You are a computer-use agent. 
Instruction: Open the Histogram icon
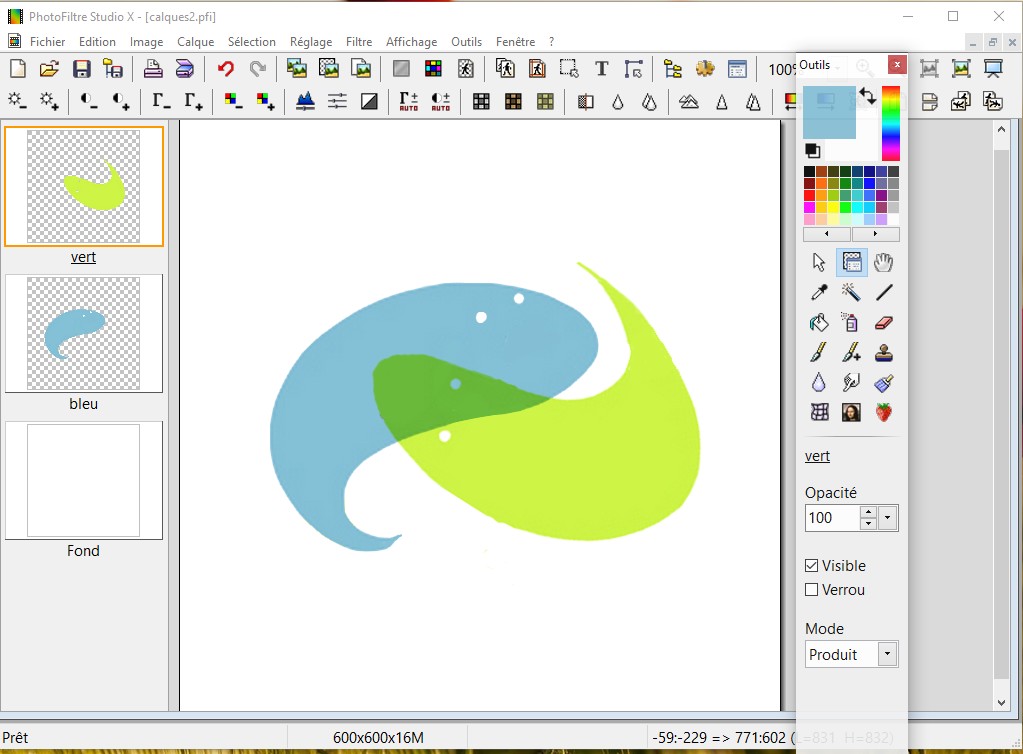point(305,101)
